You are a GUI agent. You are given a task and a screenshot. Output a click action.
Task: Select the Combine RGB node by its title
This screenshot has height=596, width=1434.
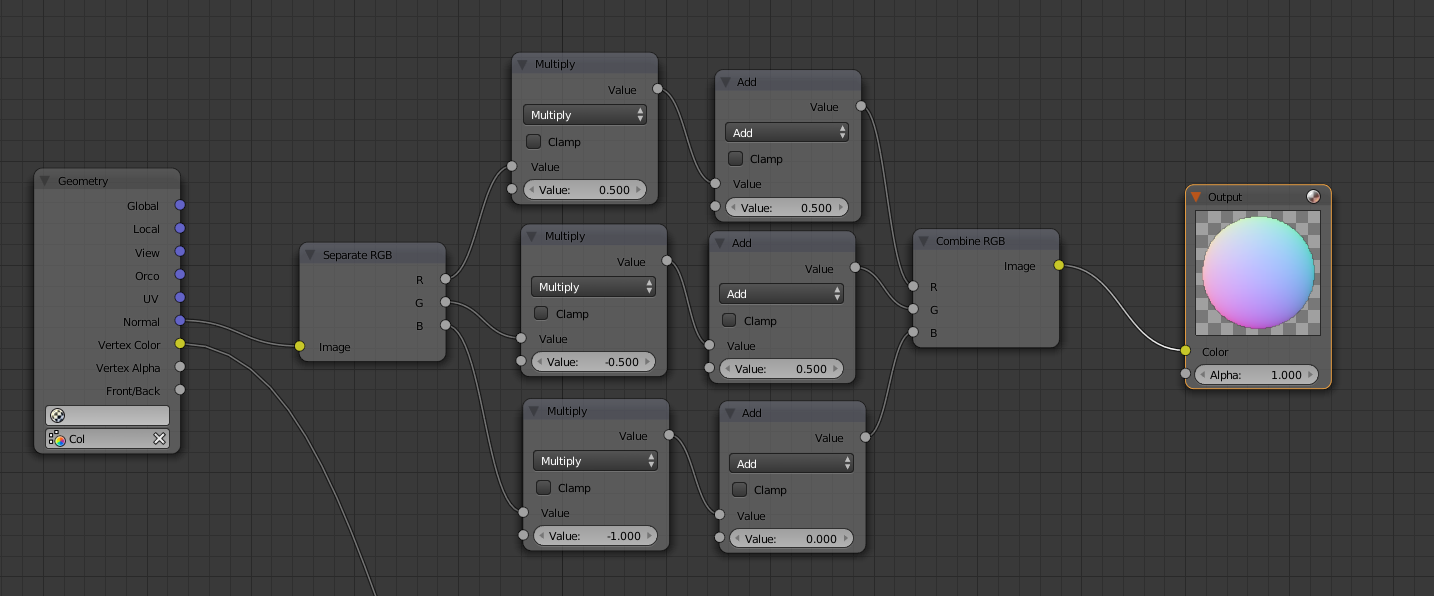pos(970,241)
